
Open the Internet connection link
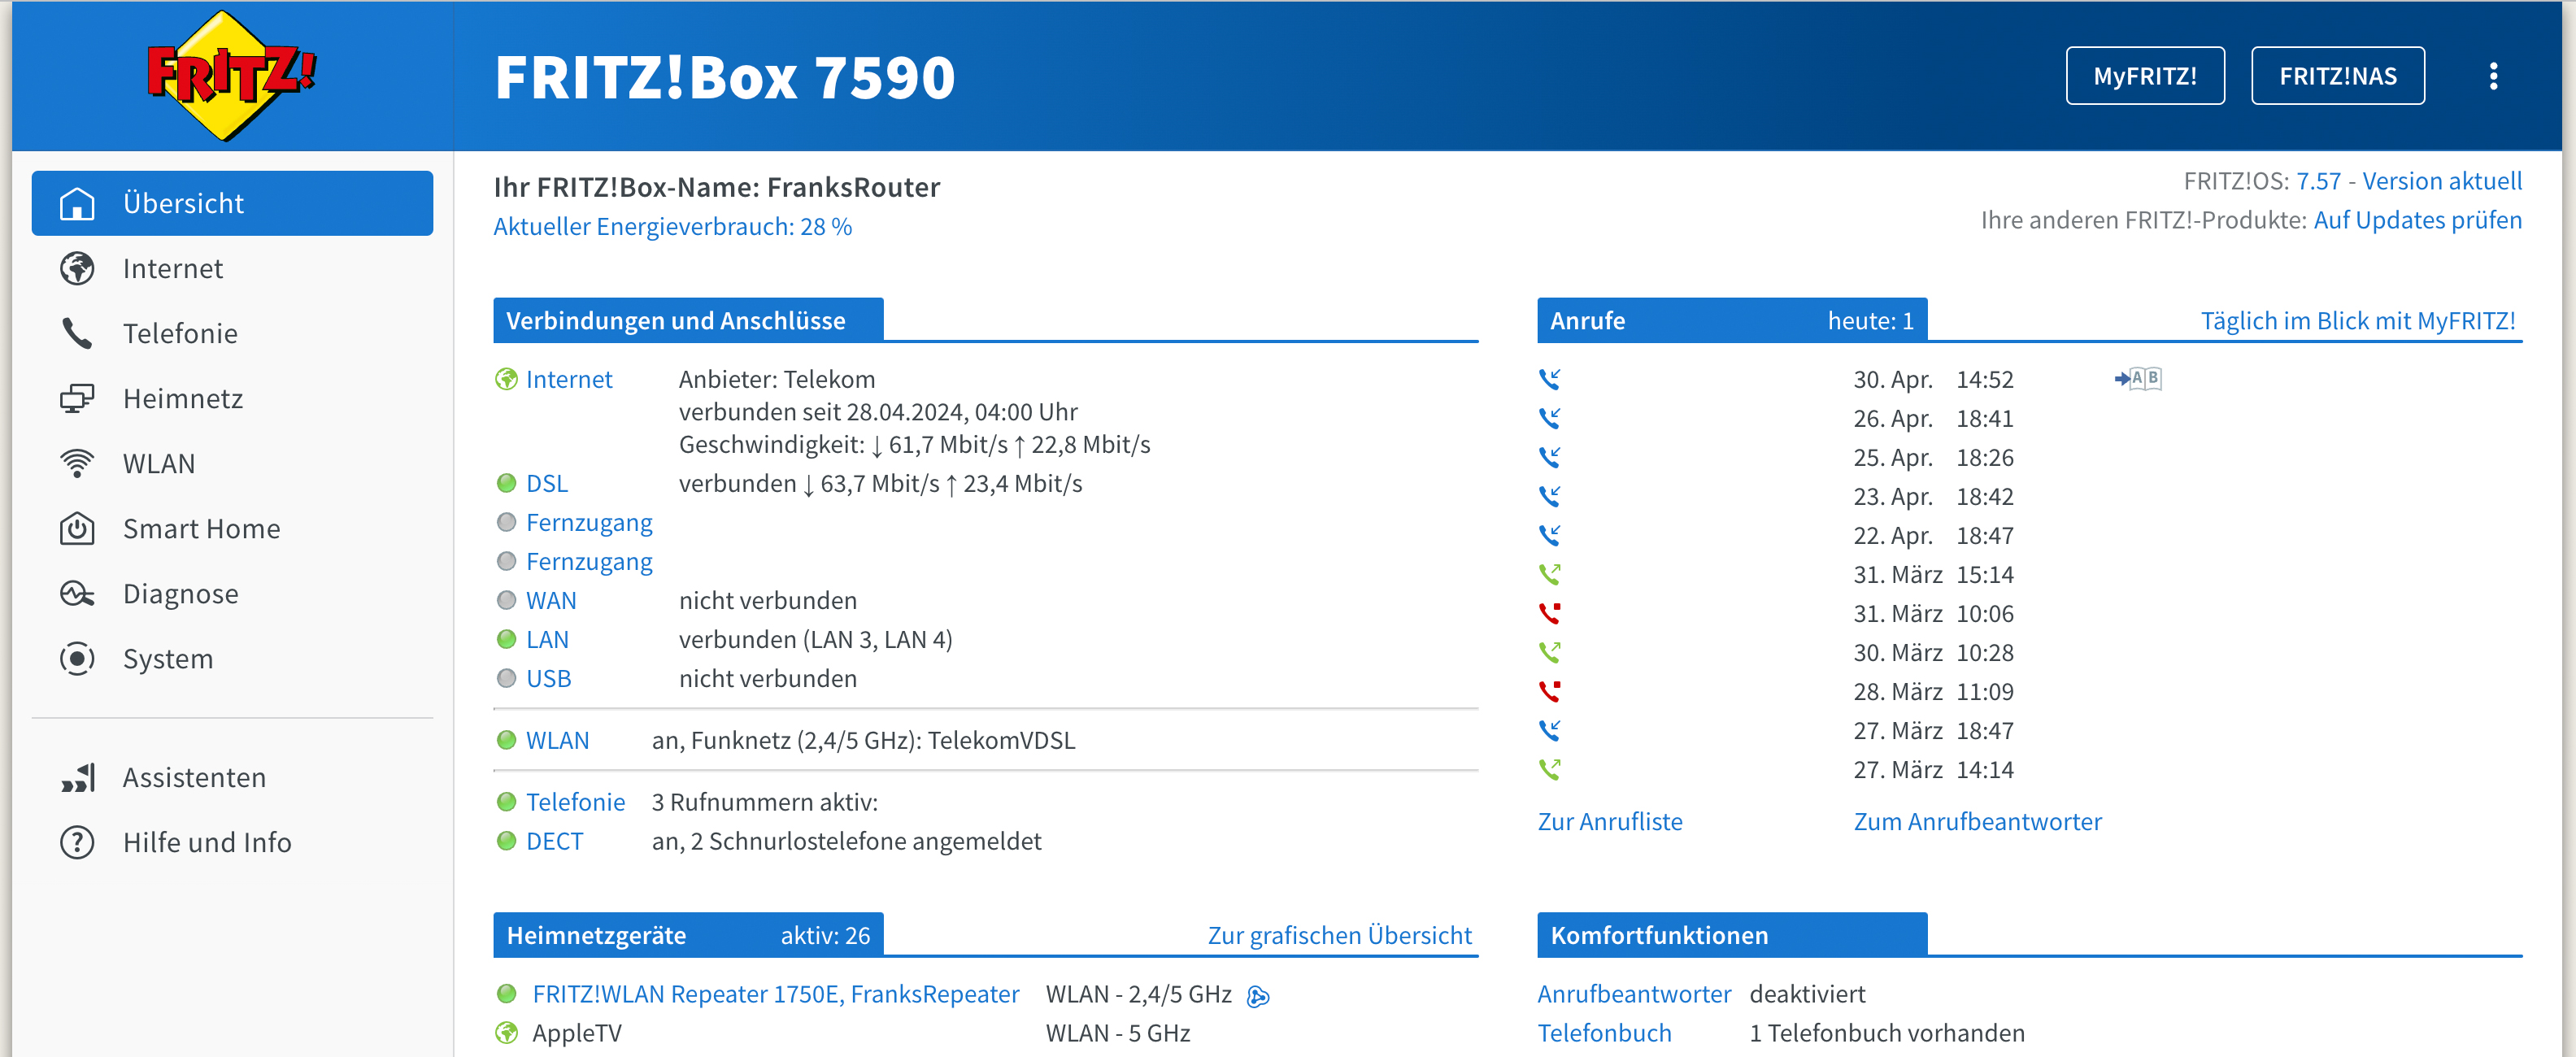click(569, 379)
